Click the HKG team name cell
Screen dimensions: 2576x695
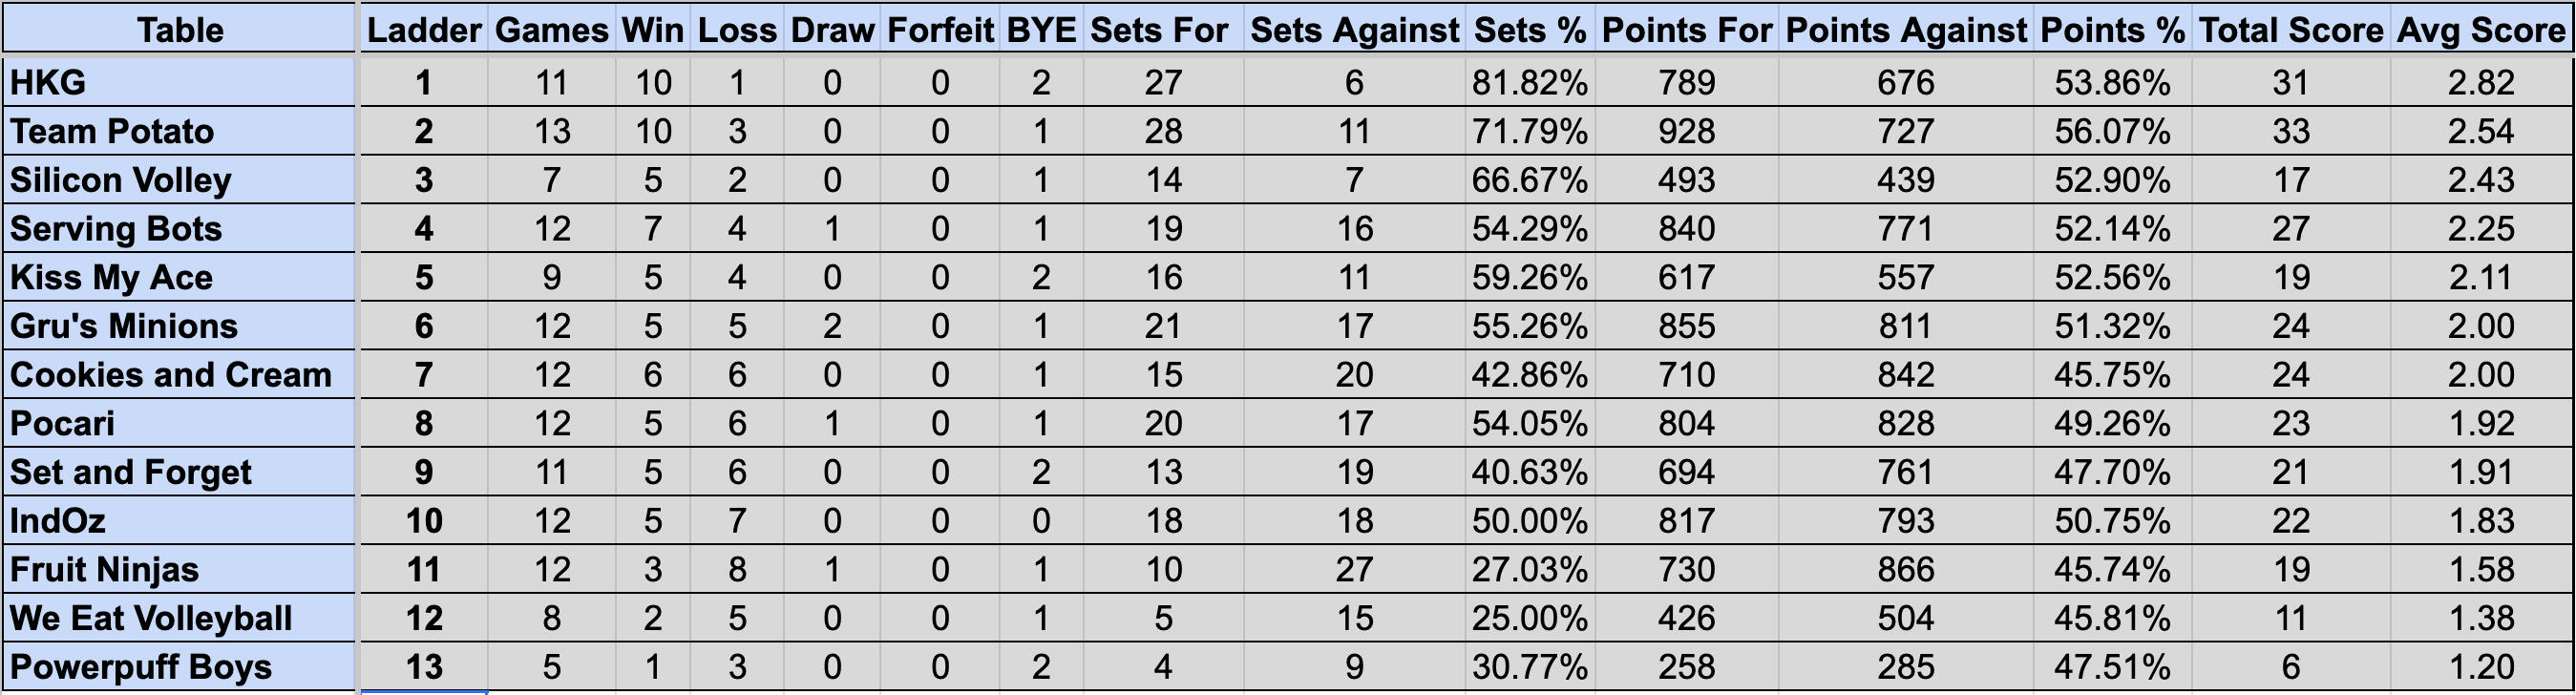click(x=180, y=82)
